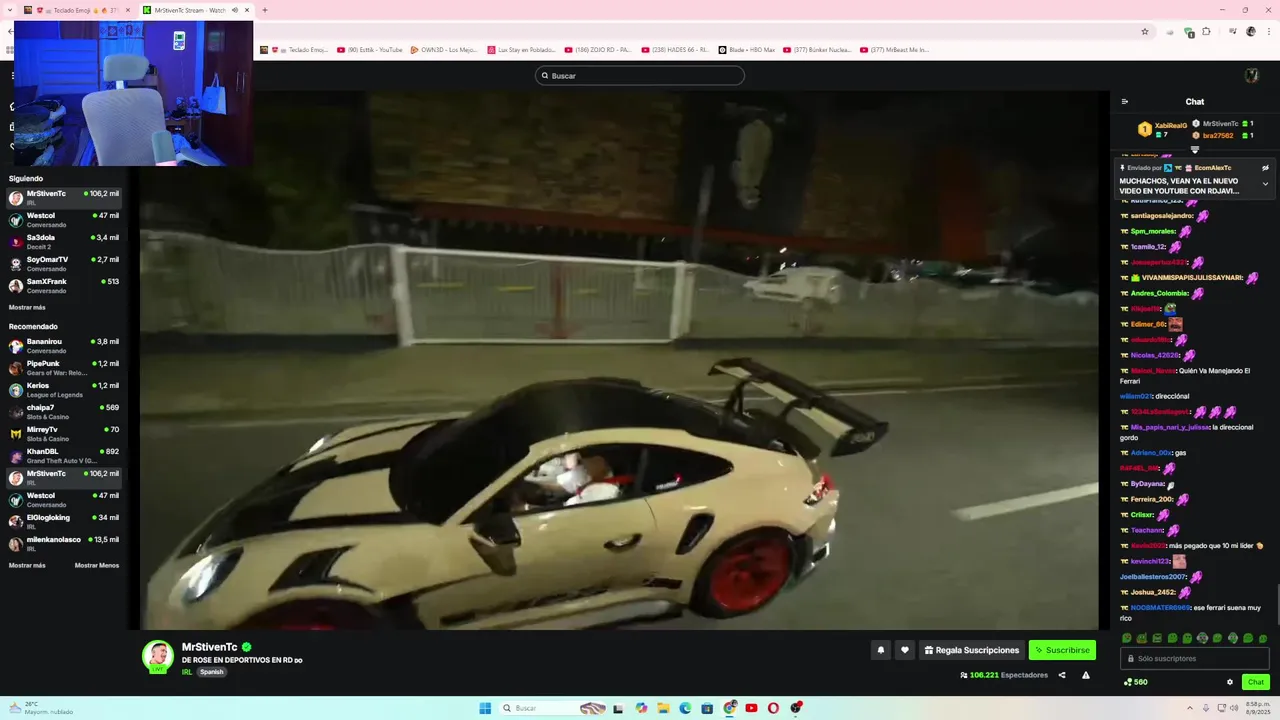This screenshot has height=720, width=1280.
Task: Open the Lux Stay en Poblado bookmark
Action: [522, 49]
